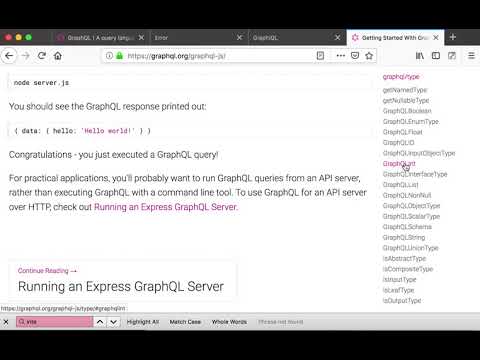
Task: Open GraphQLNonNull in sidebar
Action: pyautogui.click(x=407, y=195)
